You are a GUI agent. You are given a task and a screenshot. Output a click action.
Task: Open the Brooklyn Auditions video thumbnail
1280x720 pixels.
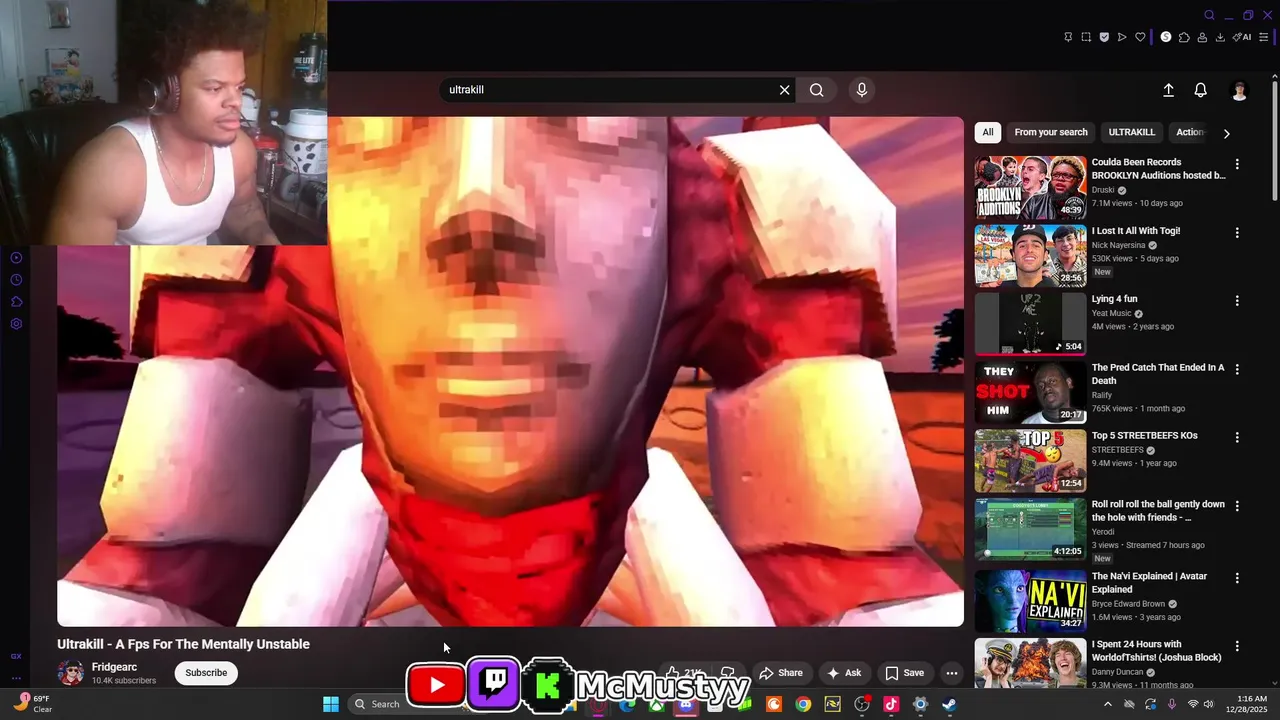(1030, 187)
